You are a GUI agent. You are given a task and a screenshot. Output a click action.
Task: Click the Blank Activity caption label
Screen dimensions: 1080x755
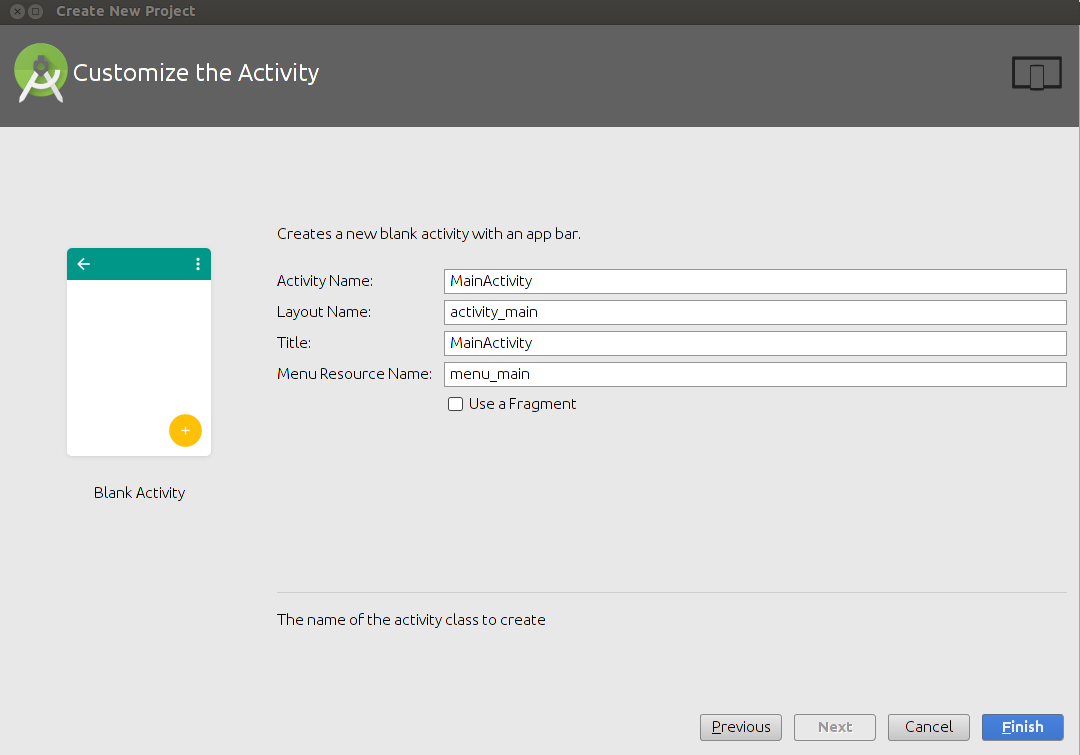coord(139,493)
